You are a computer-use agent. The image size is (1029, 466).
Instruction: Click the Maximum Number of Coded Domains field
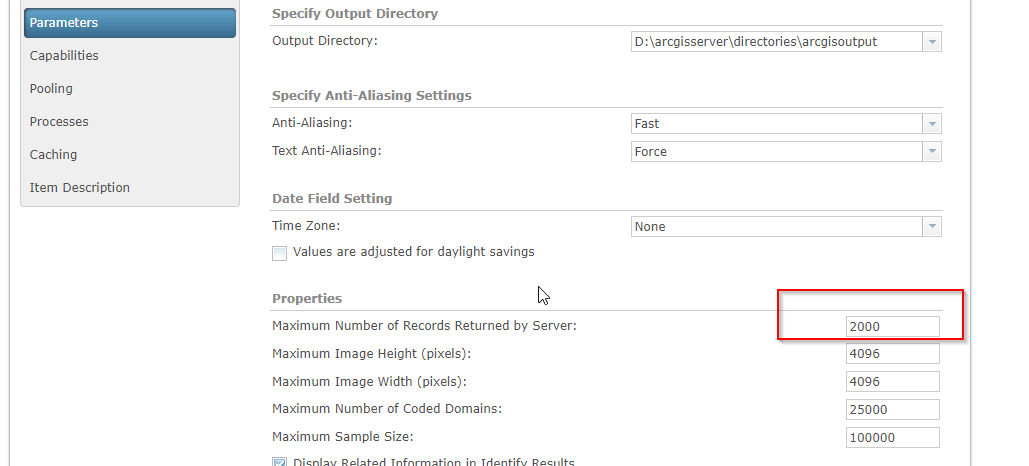click(893, 410)
